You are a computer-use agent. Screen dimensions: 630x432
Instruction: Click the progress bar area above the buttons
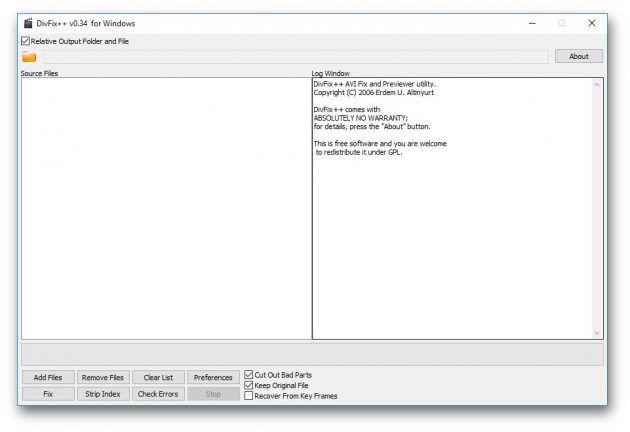click(312, 354)
